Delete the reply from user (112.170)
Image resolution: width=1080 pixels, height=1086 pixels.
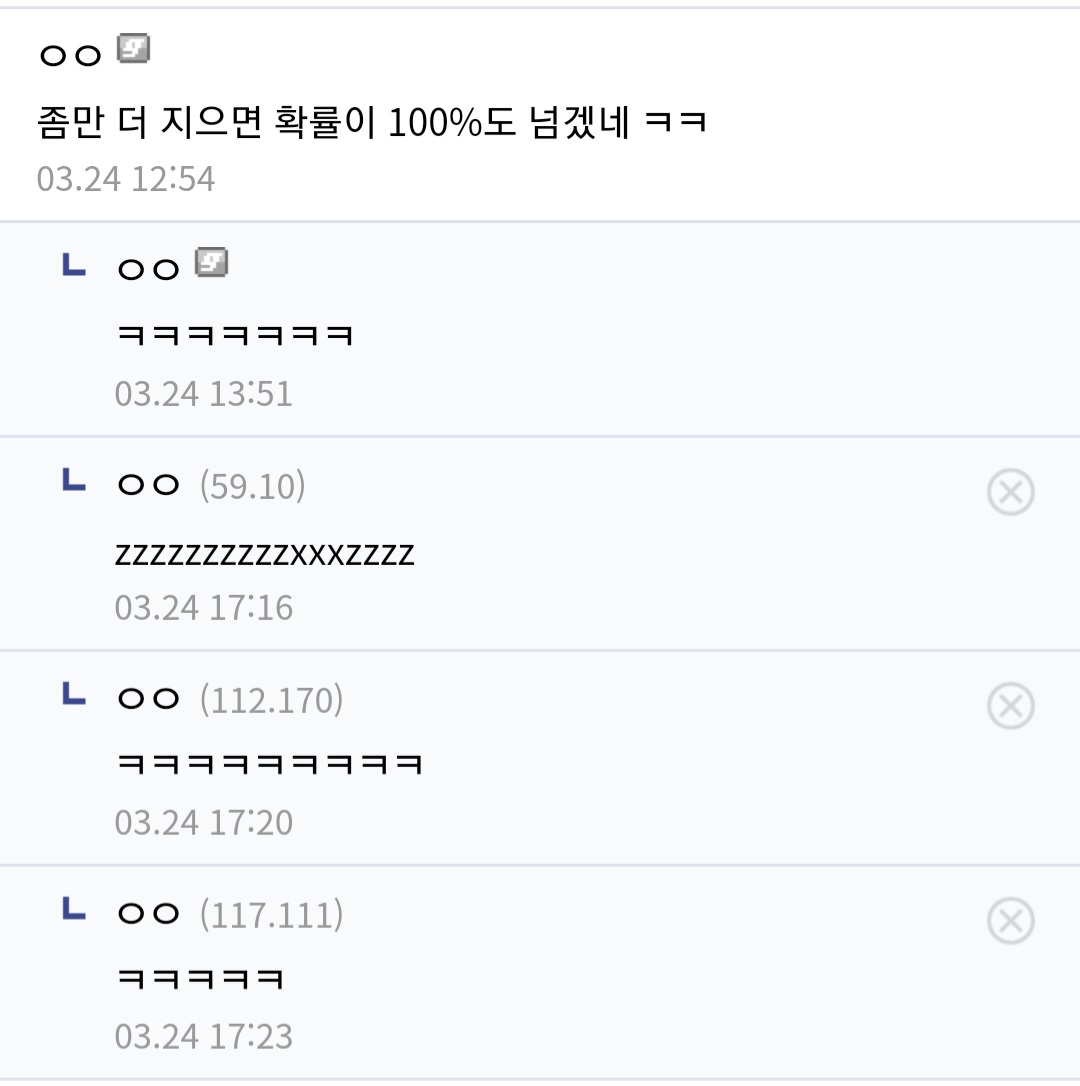click(x=1010, y=707)
